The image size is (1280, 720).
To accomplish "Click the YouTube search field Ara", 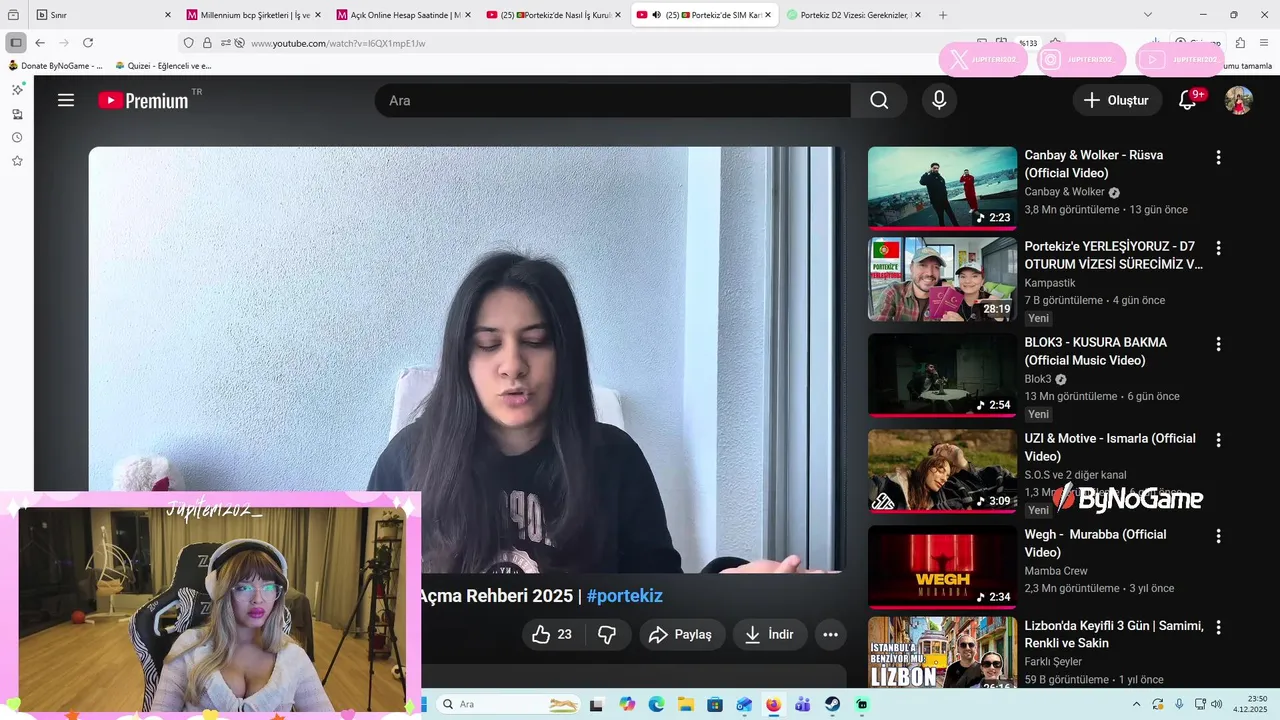I will pyautogui.click(x=613, y=100).
